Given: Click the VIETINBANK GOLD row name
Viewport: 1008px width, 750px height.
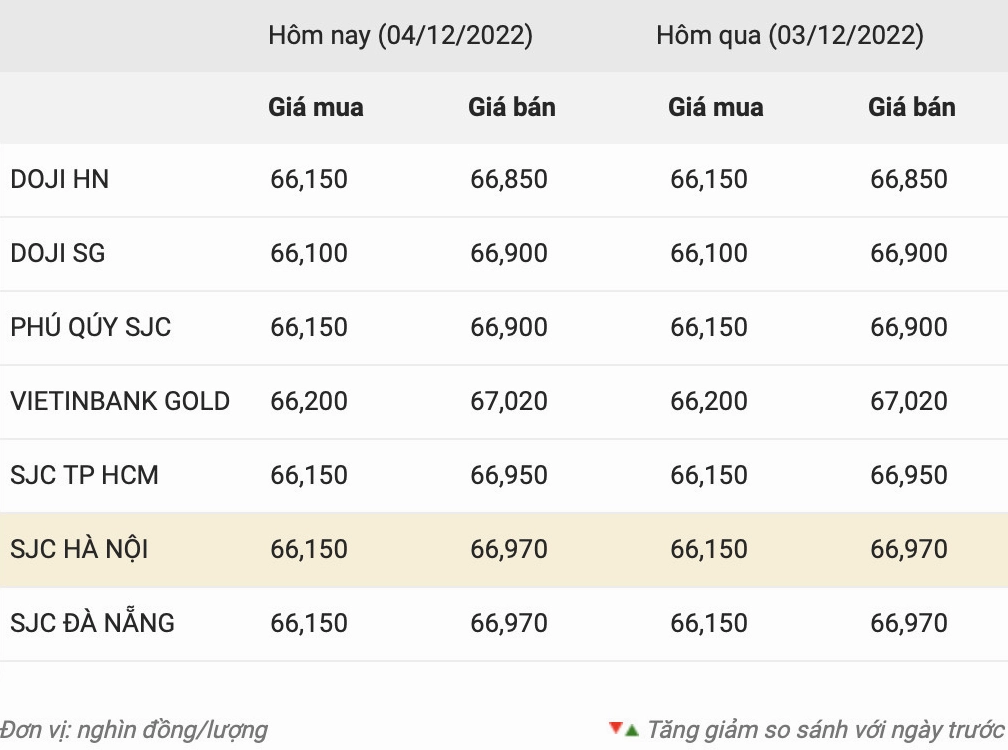Looking at the screenshot, I should 120,401.
